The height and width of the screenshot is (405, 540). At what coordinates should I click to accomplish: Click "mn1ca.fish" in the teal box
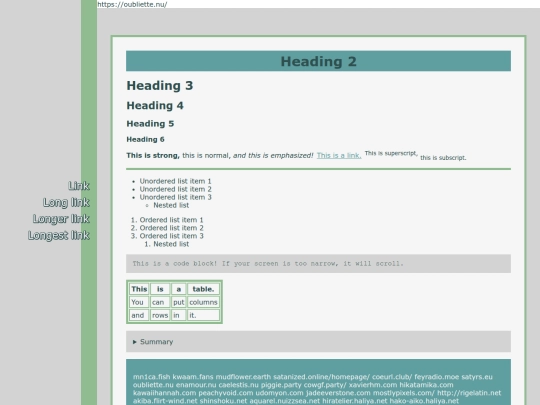tap(152, 377)
